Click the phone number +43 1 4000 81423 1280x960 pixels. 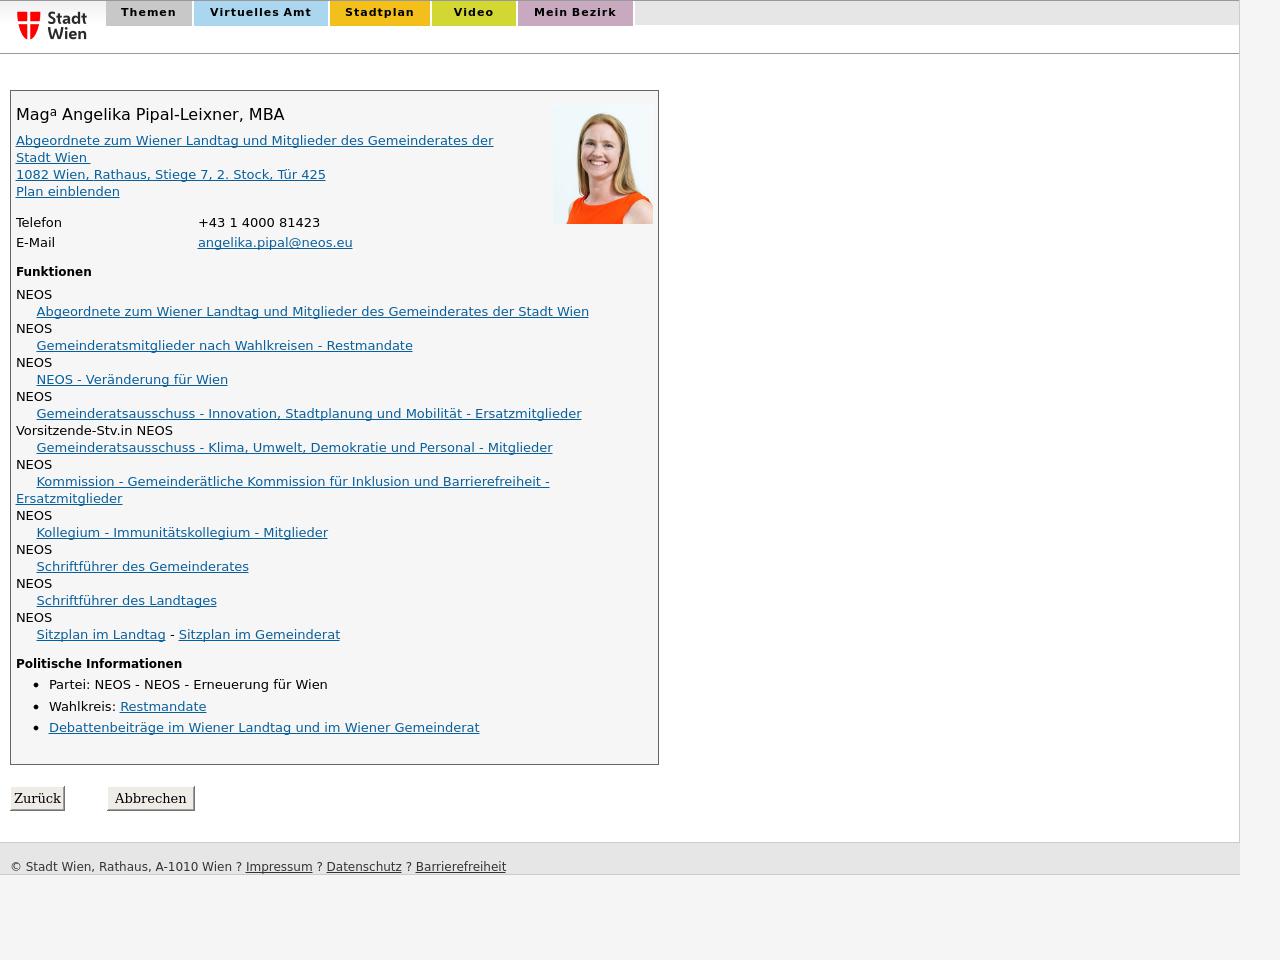(x=259, y=222)
